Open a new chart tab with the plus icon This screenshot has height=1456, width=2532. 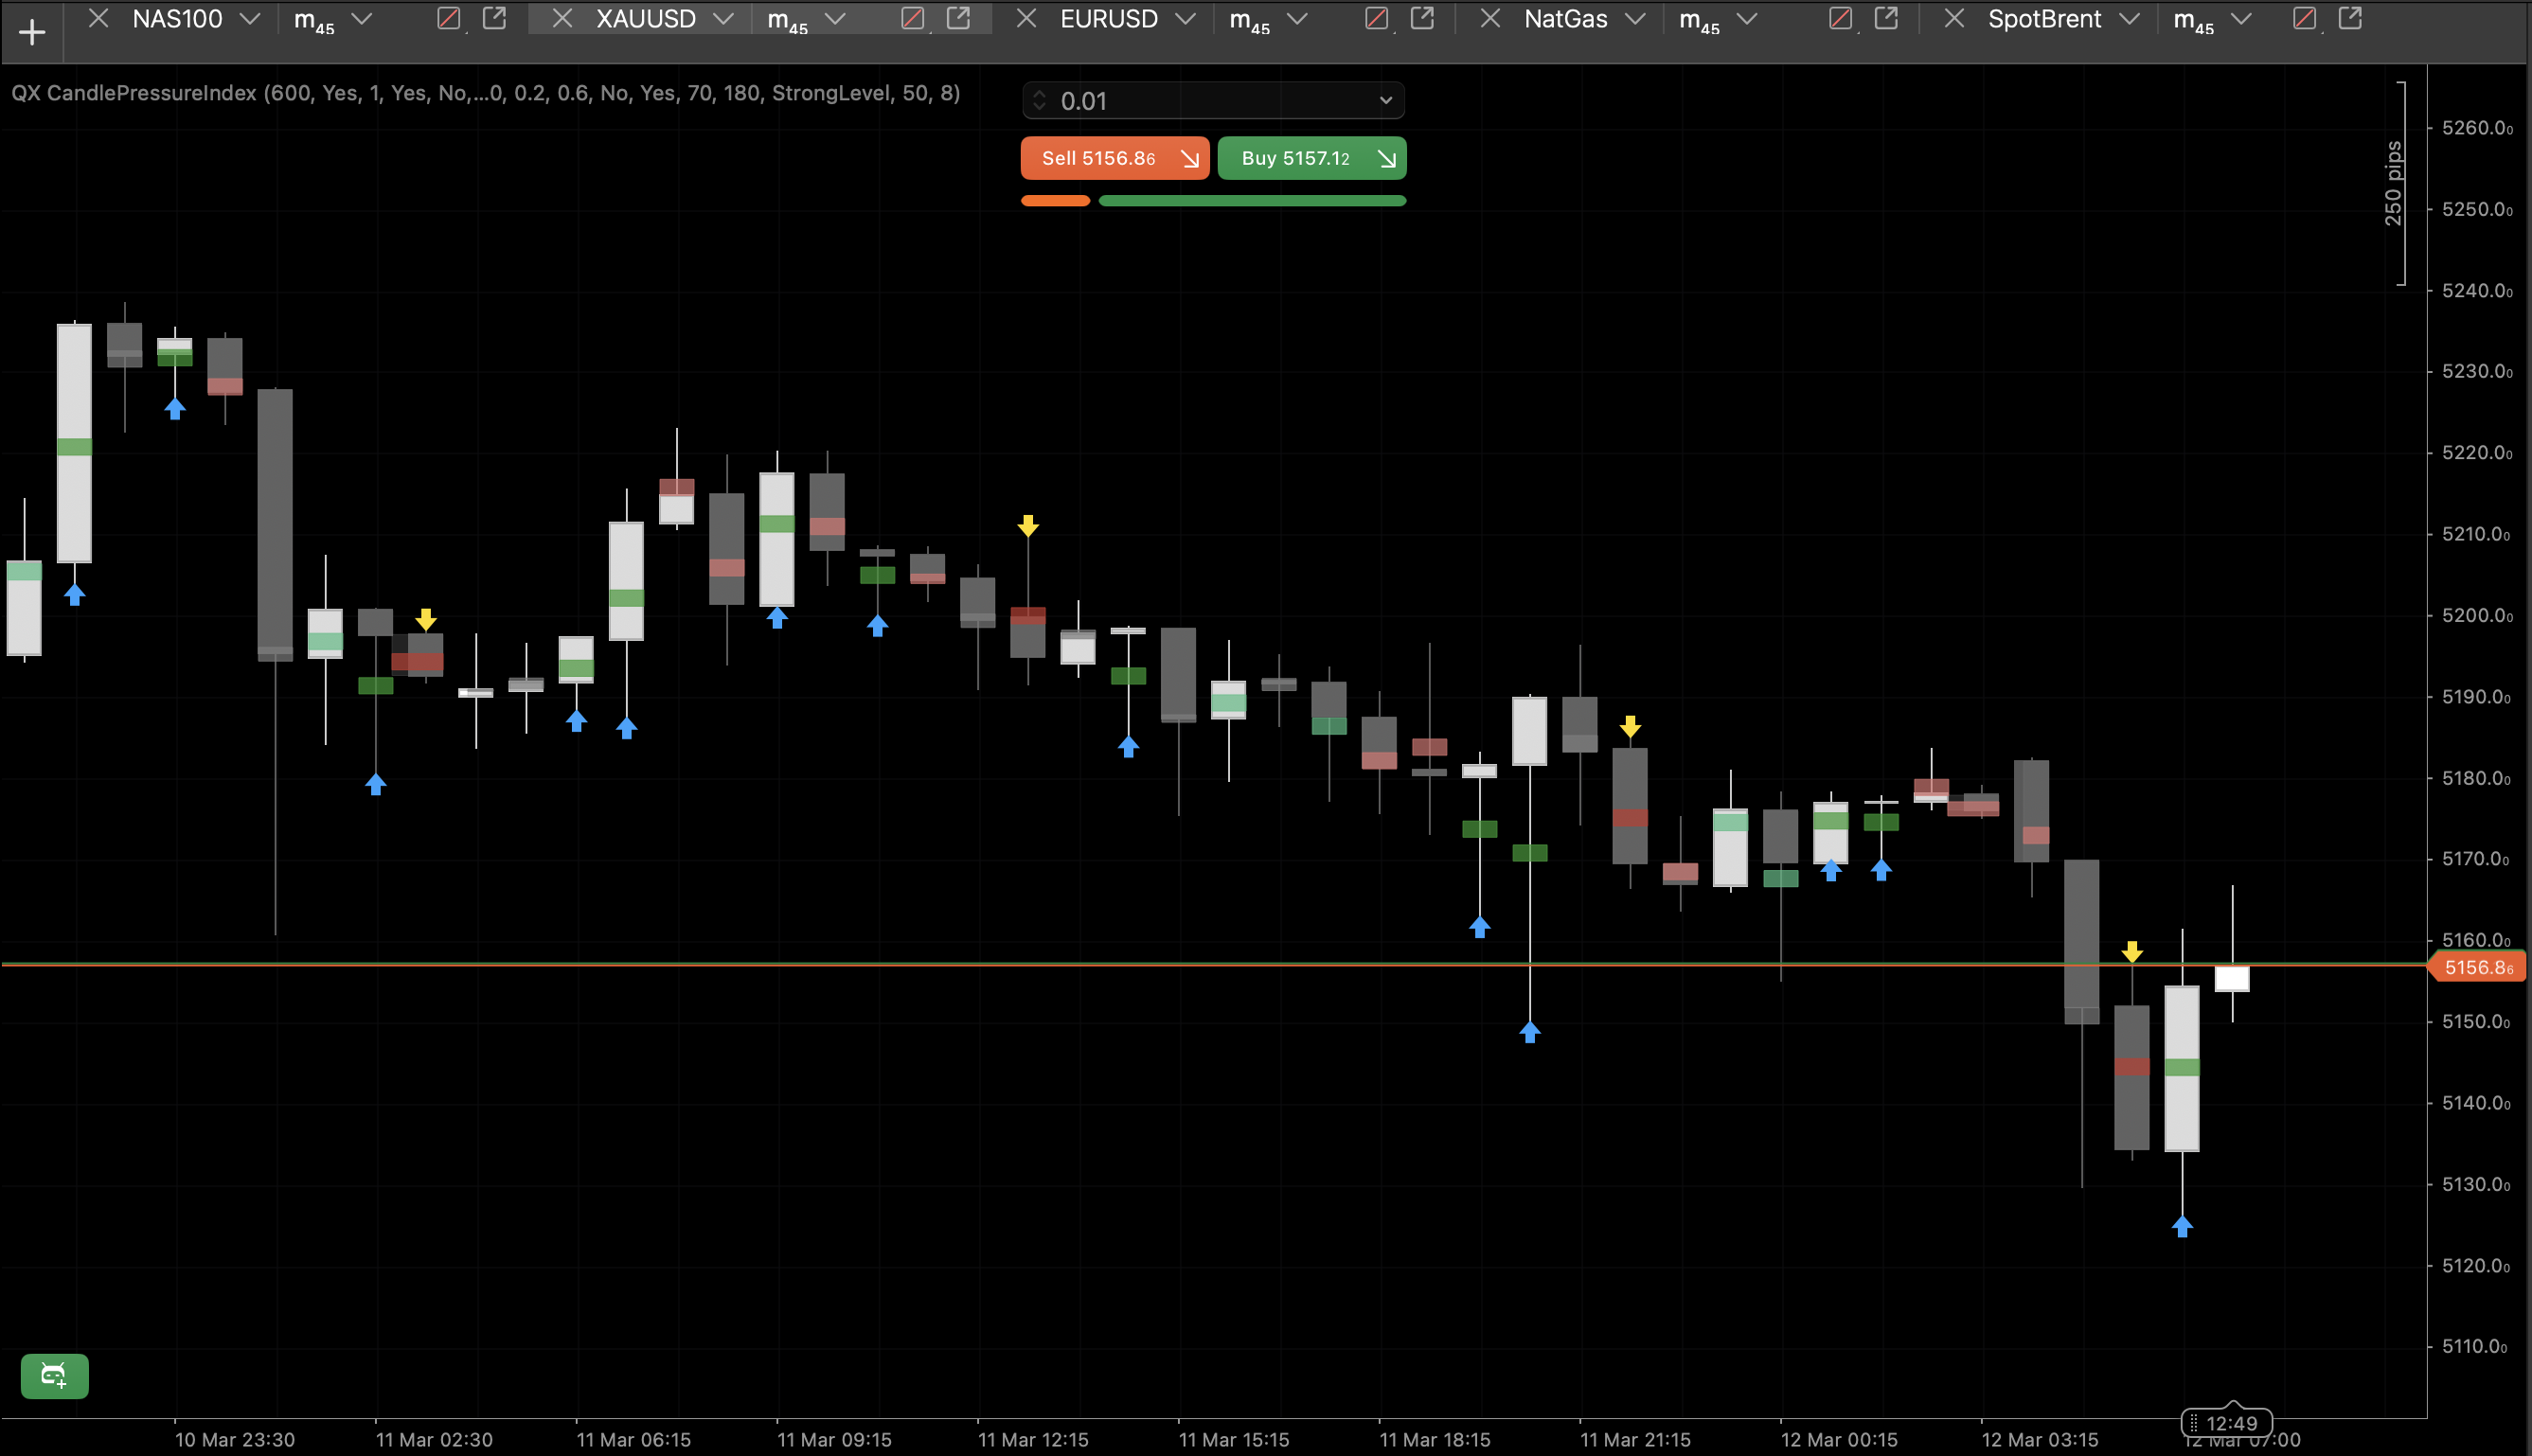tap(33, 31)
